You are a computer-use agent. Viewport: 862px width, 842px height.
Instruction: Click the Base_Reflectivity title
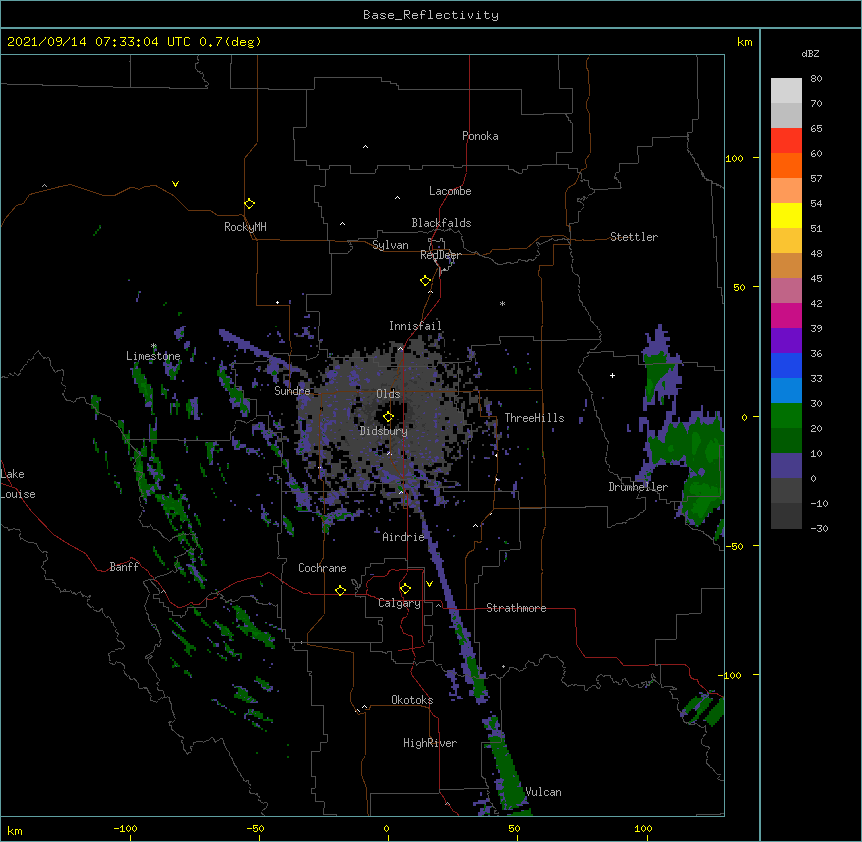pos(431,15)
